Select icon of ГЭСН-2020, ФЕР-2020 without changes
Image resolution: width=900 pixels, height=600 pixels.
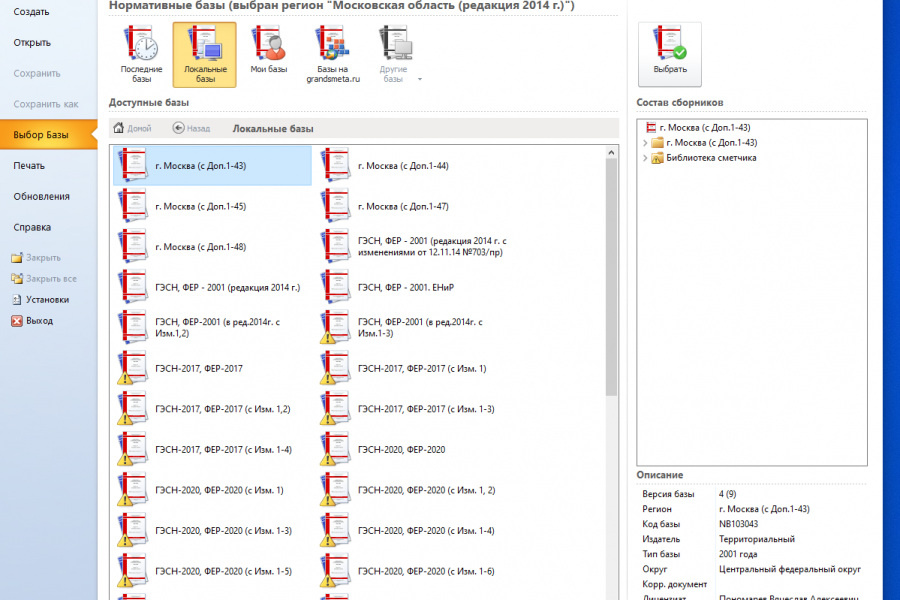click(x=335, y=449)
